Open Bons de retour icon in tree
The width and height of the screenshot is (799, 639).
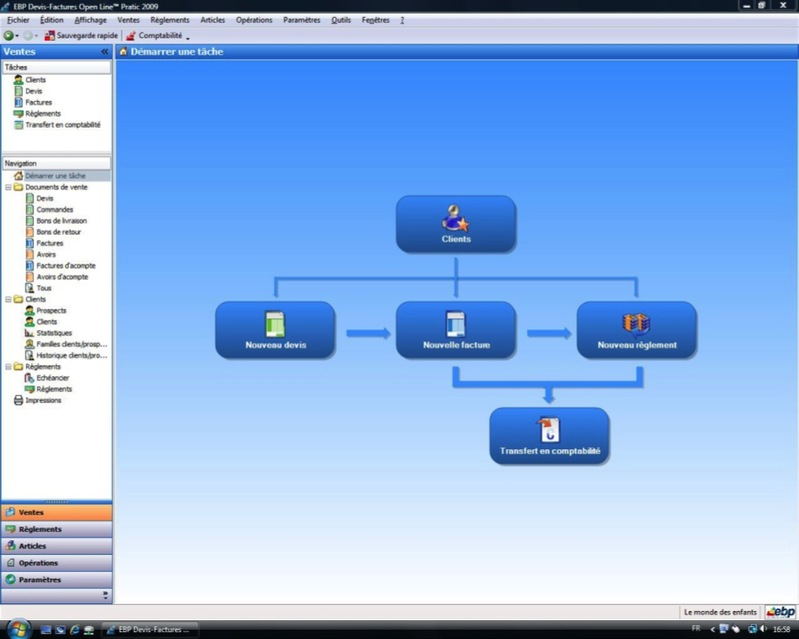(x=30, y=231)
